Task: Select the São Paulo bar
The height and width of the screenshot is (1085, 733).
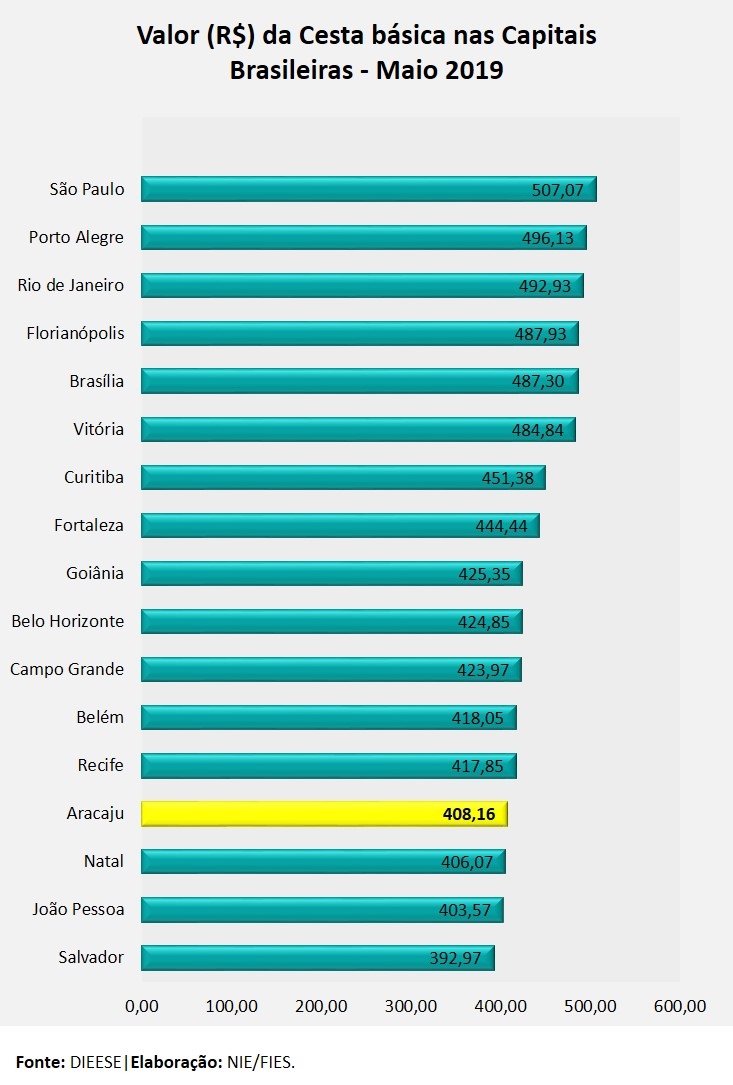Action: pos(368,189)
